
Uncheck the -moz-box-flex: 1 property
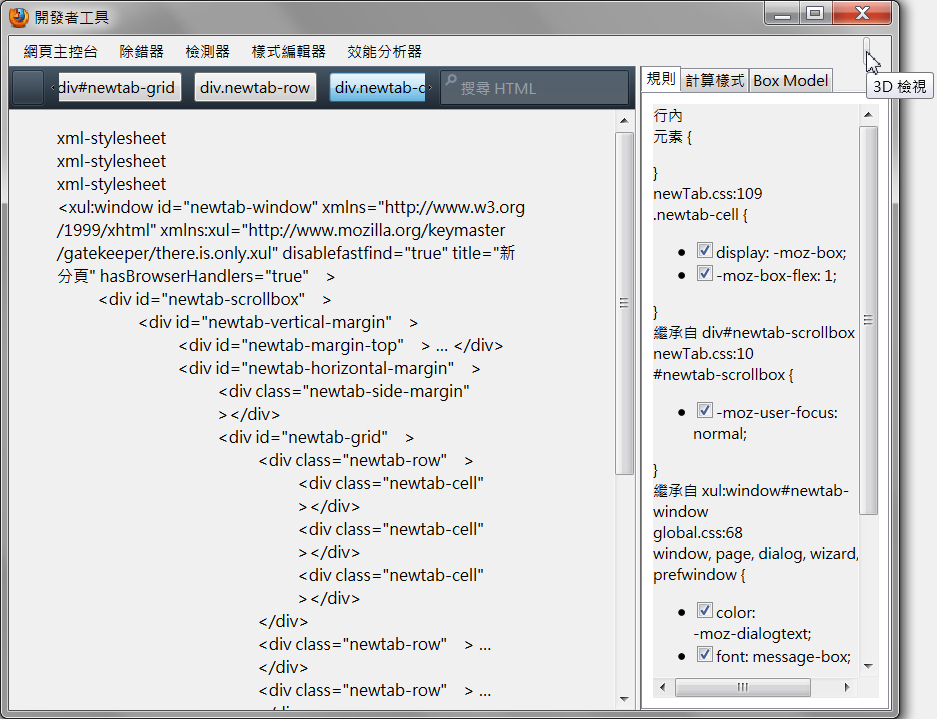(705, 275)
